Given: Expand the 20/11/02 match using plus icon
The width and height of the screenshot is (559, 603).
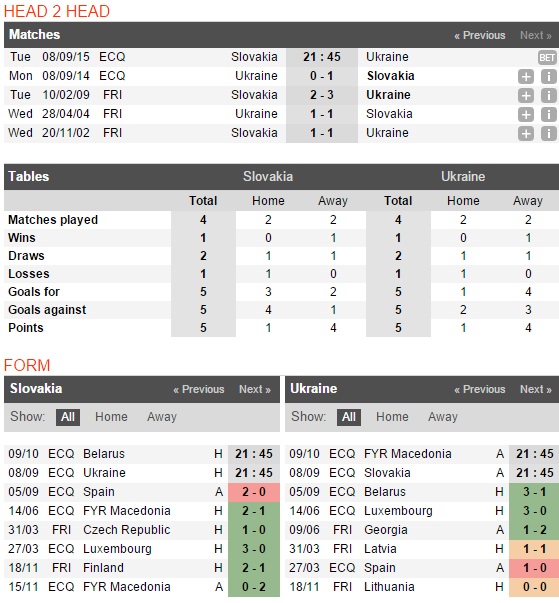Looking at the screenshot, I should point(526,133).
